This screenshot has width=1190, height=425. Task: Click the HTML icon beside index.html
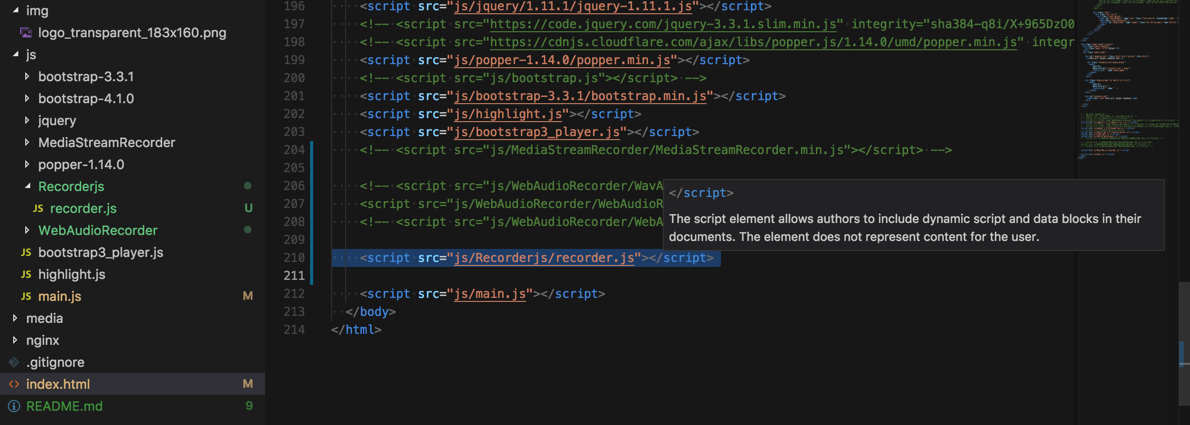tap(14, 384)
